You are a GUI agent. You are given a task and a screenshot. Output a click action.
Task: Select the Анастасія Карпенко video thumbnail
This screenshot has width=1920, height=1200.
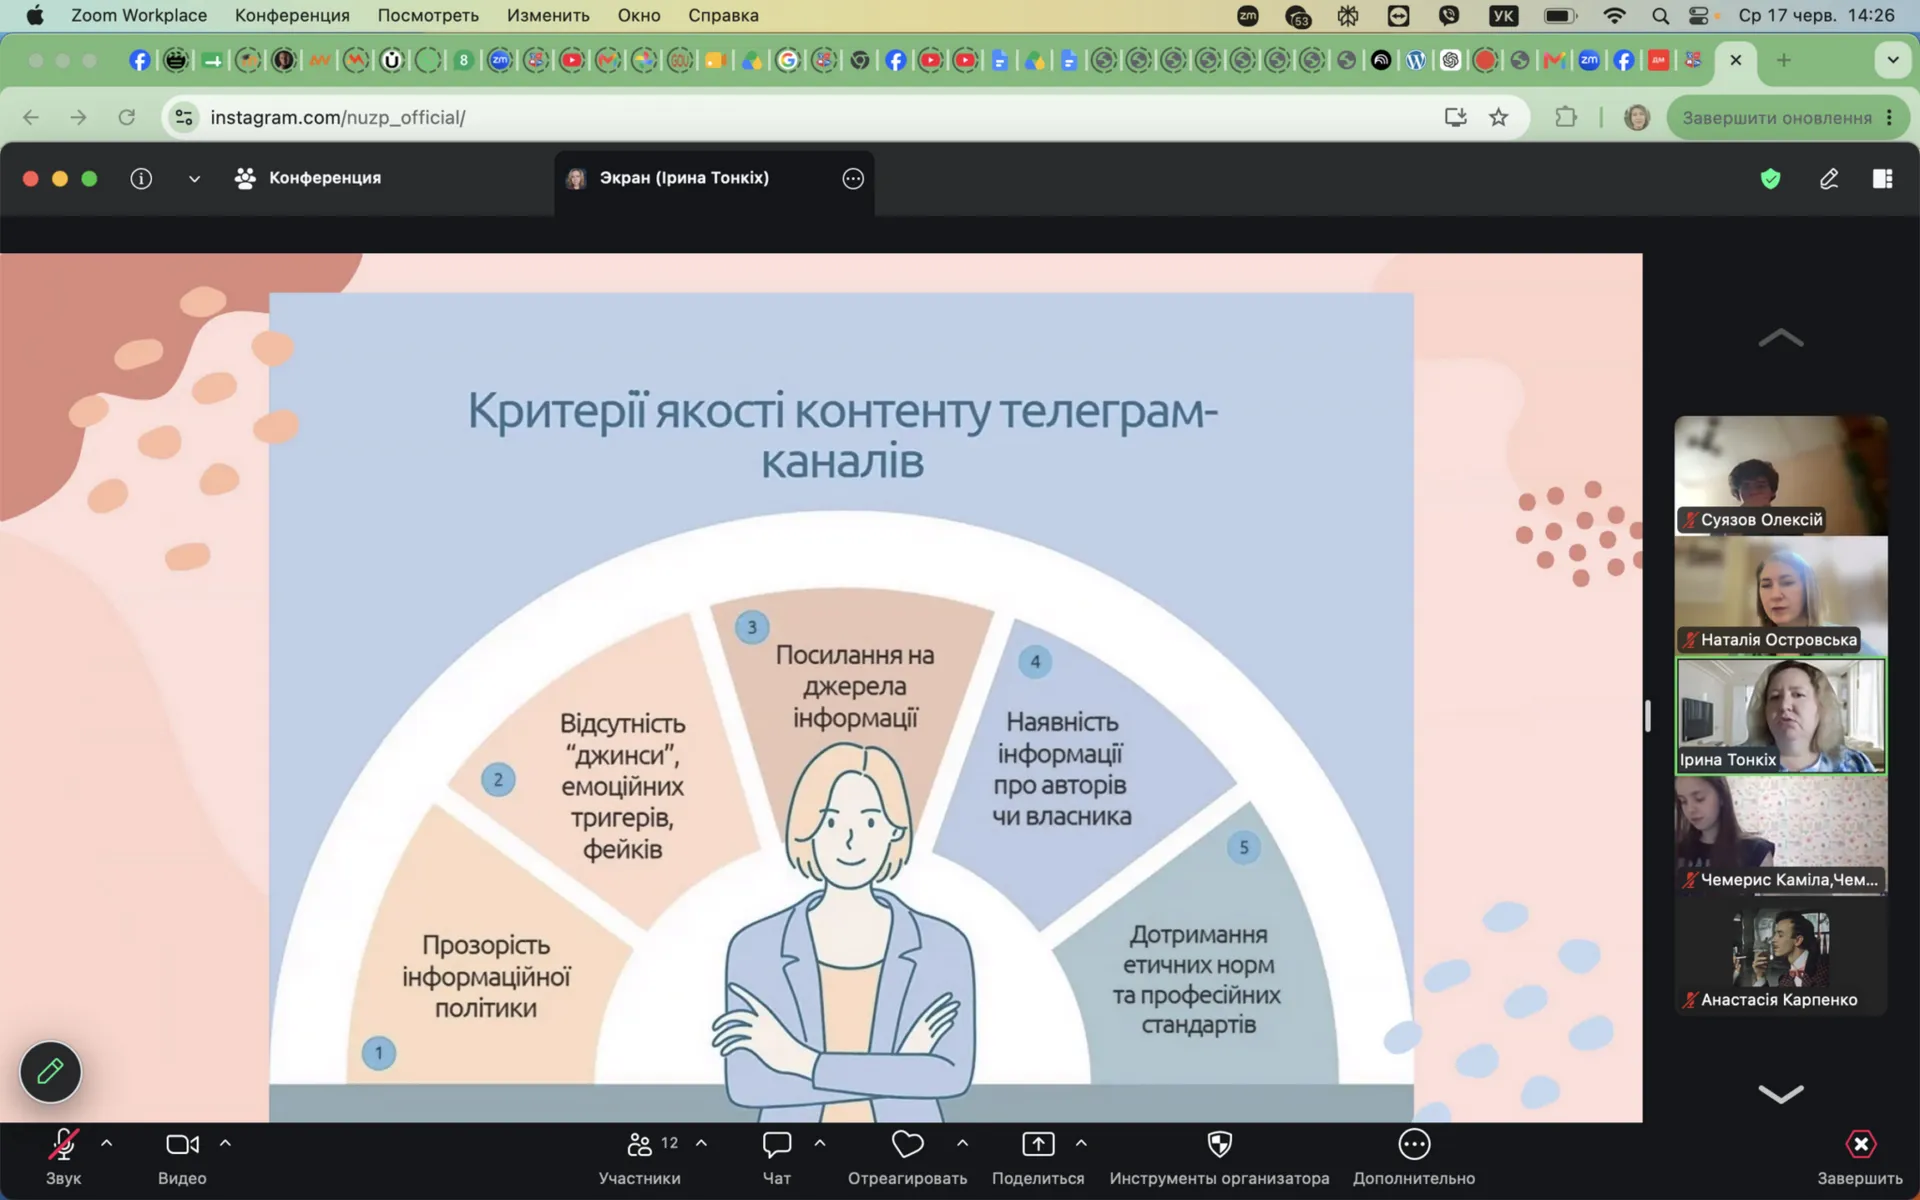tap(1781, 956)
